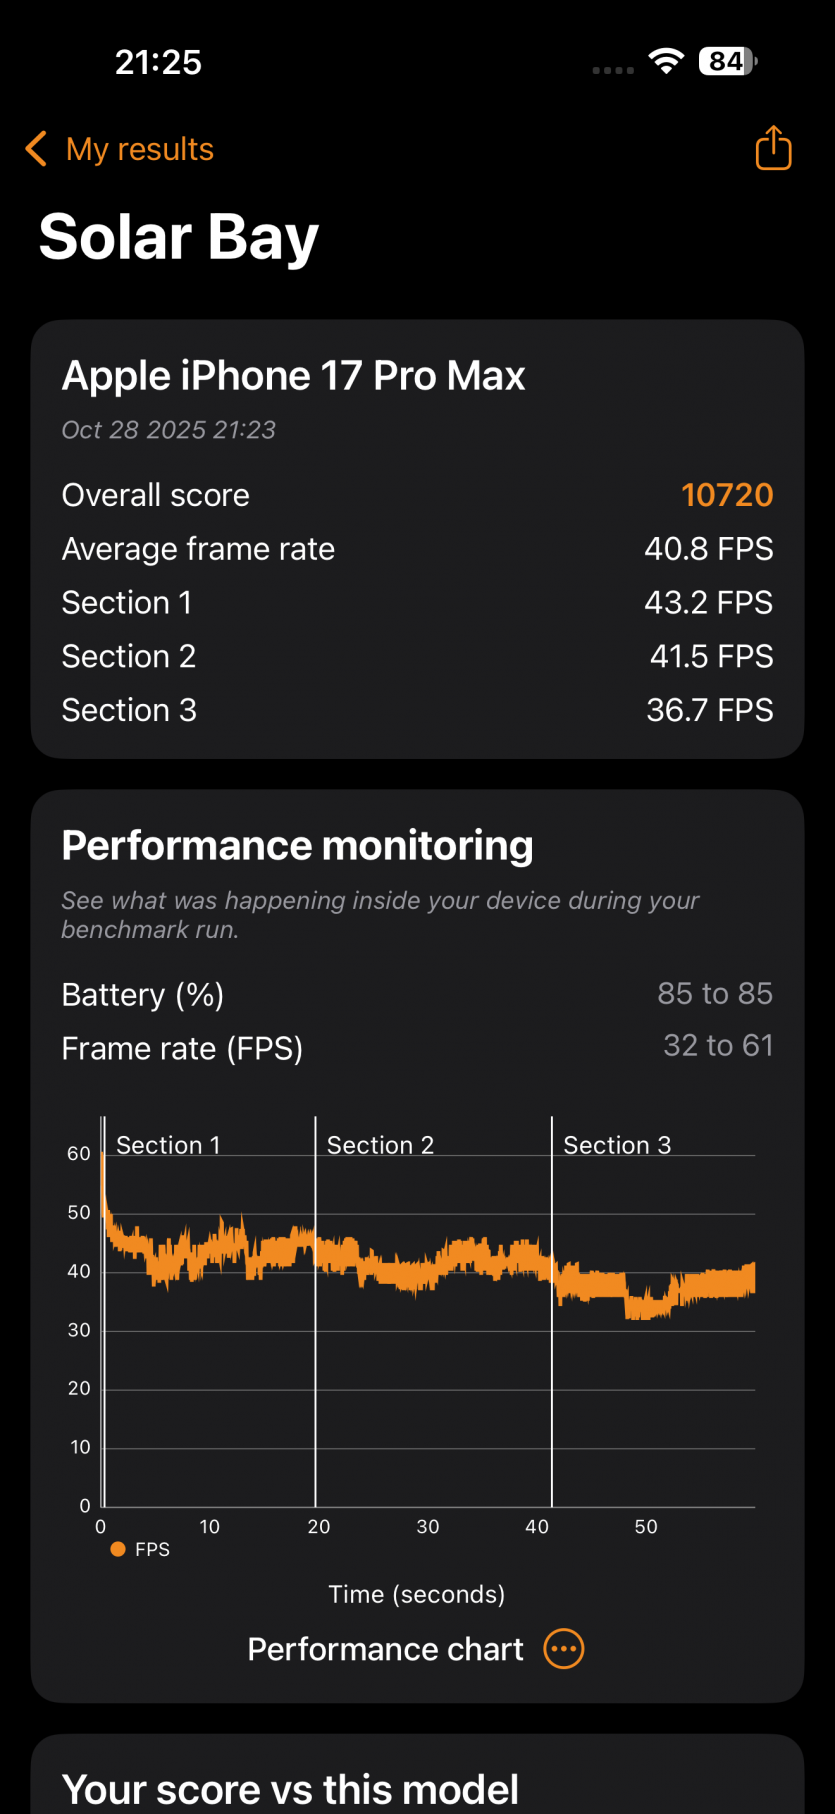Tap the Section 1 label in chart

[168, 1145]
